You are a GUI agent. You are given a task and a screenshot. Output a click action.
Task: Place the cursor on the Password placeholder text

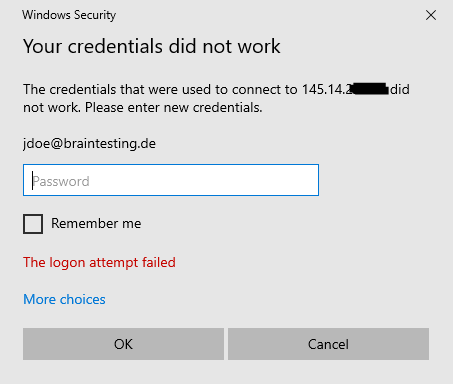61,181
